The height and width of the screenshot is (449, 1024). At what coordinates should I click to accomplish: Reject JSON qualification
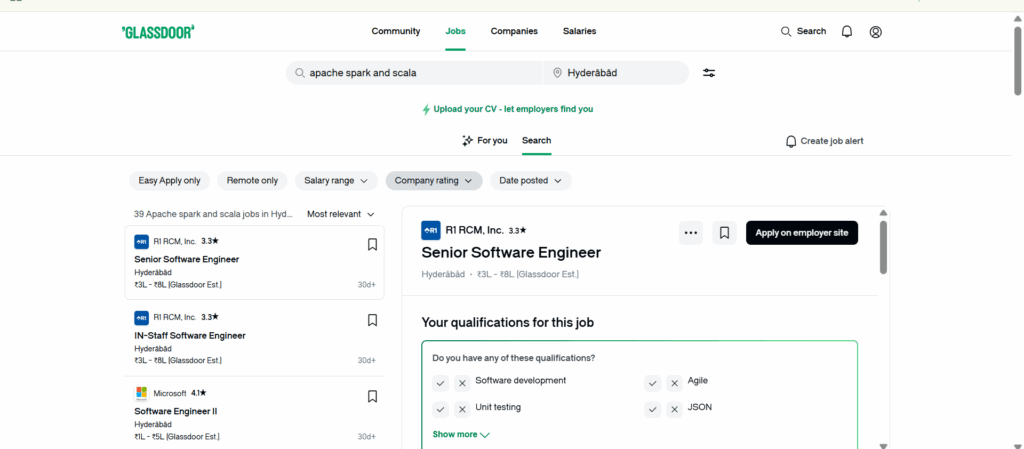click(x=675, y=410)
